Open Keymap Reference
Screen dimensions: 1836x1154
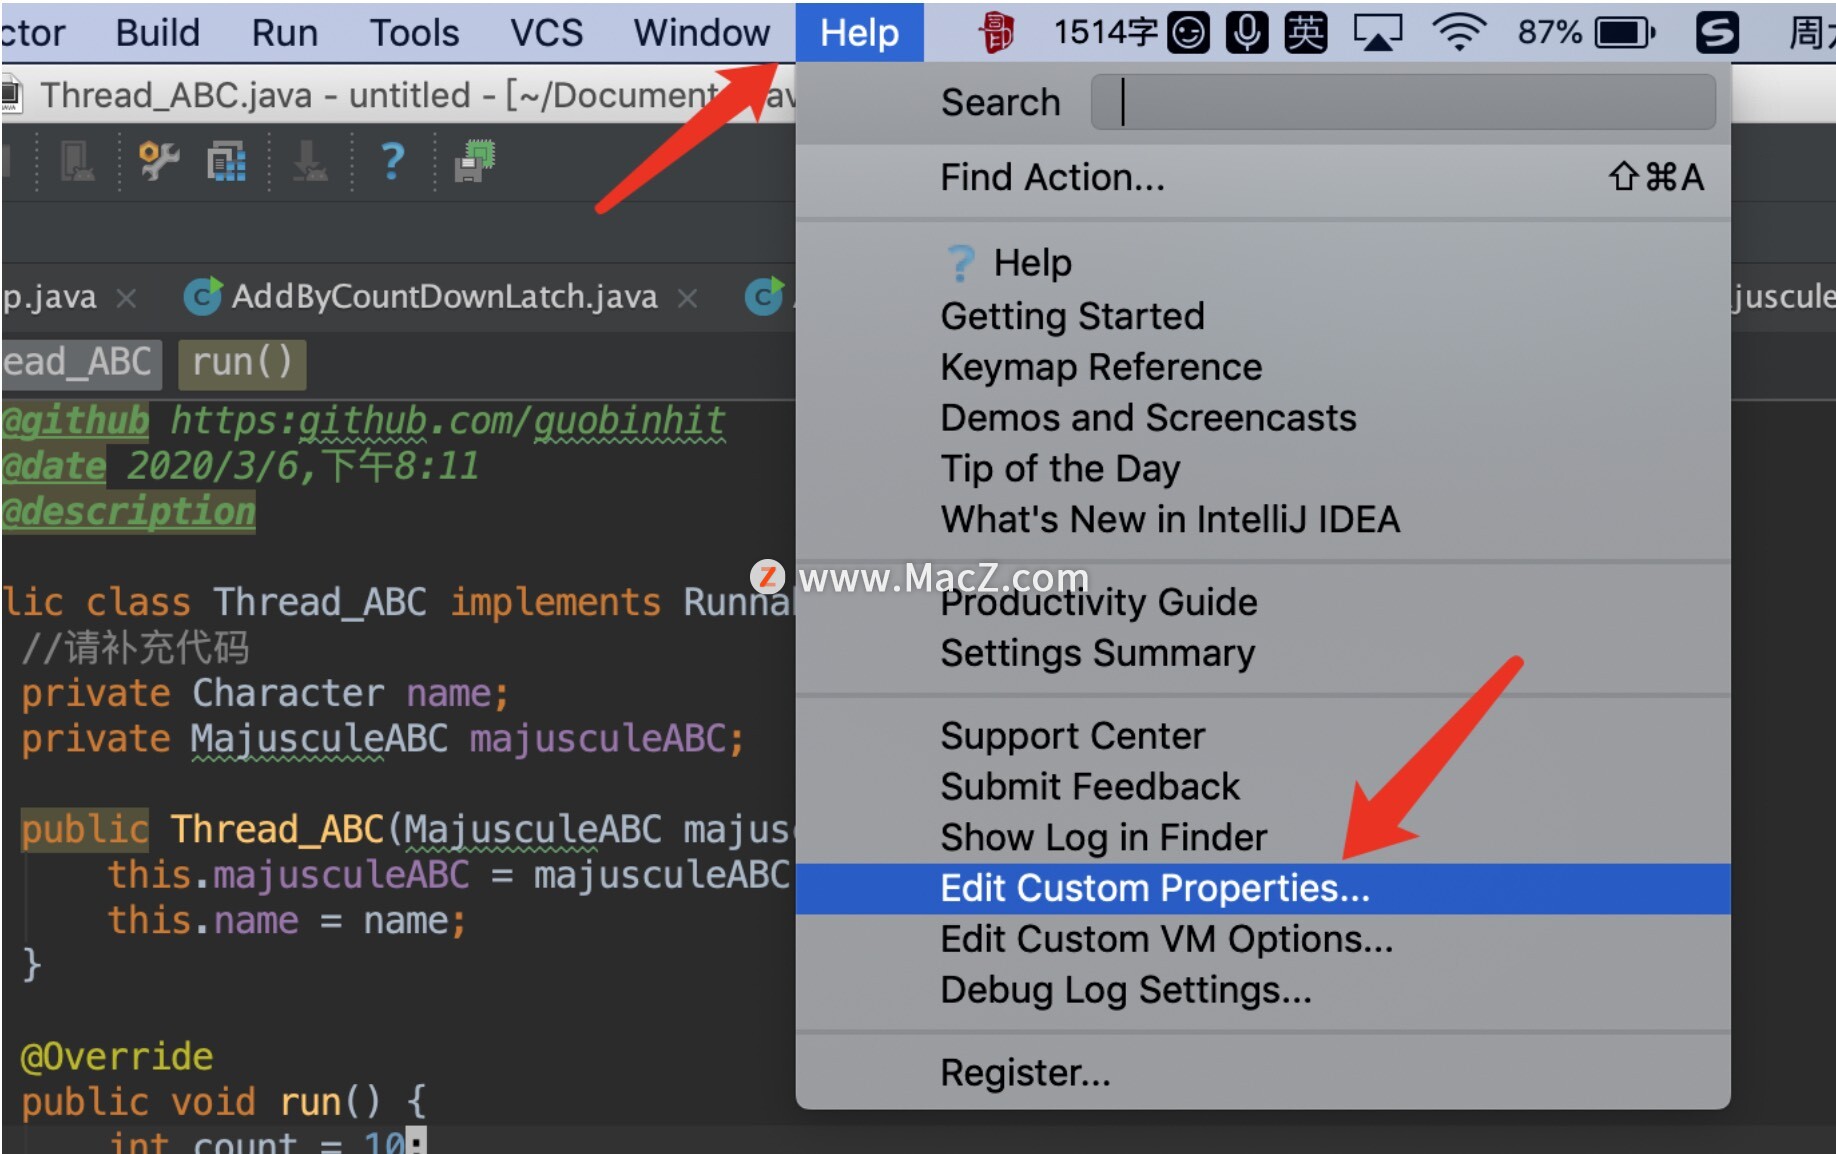click(x=1263, y=367)
